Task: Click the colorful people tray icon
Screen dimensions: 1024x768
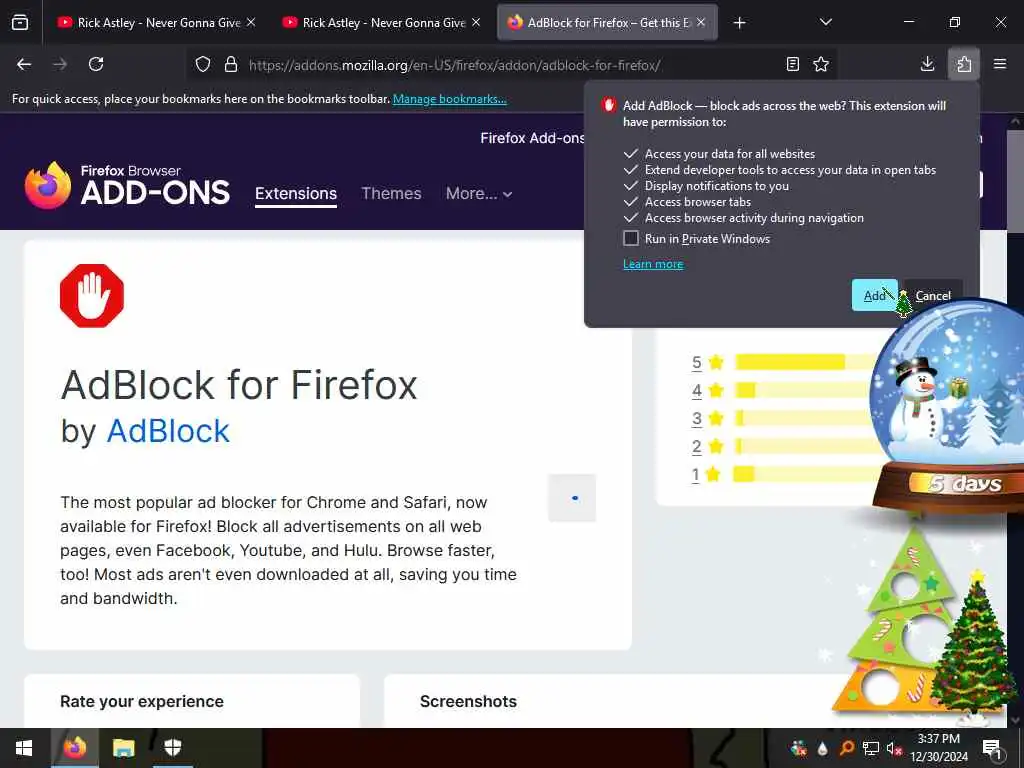Action: tap(798, 748)
